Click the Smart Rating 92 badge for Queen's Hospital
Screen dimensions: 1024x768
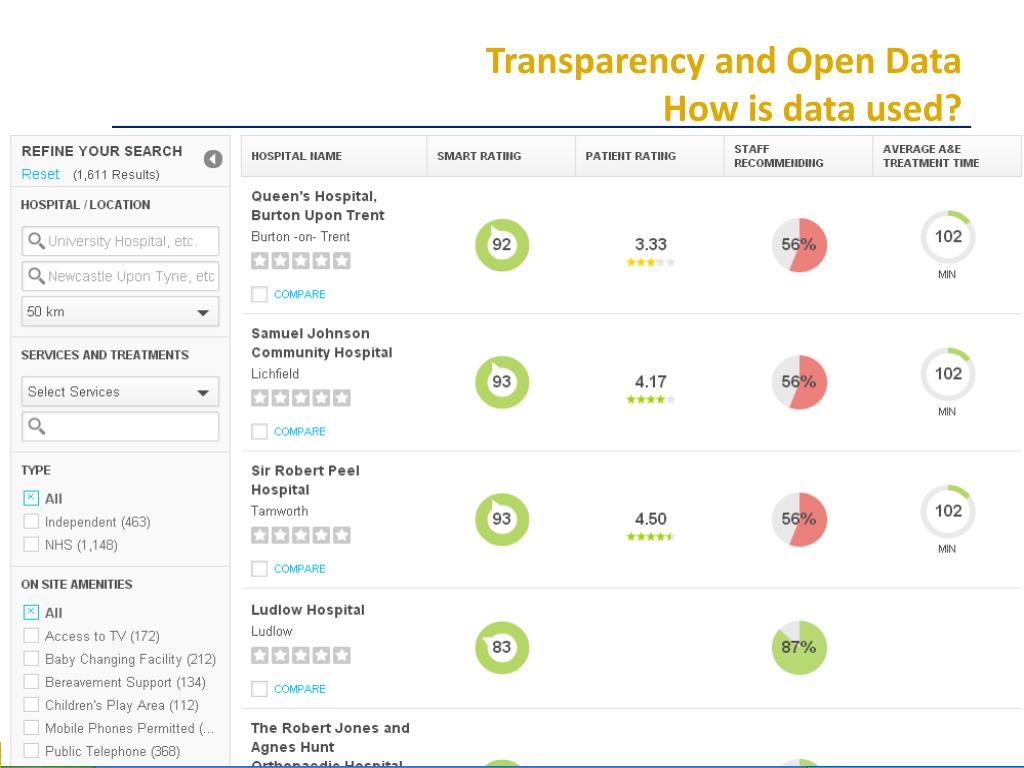pos(502,245)
